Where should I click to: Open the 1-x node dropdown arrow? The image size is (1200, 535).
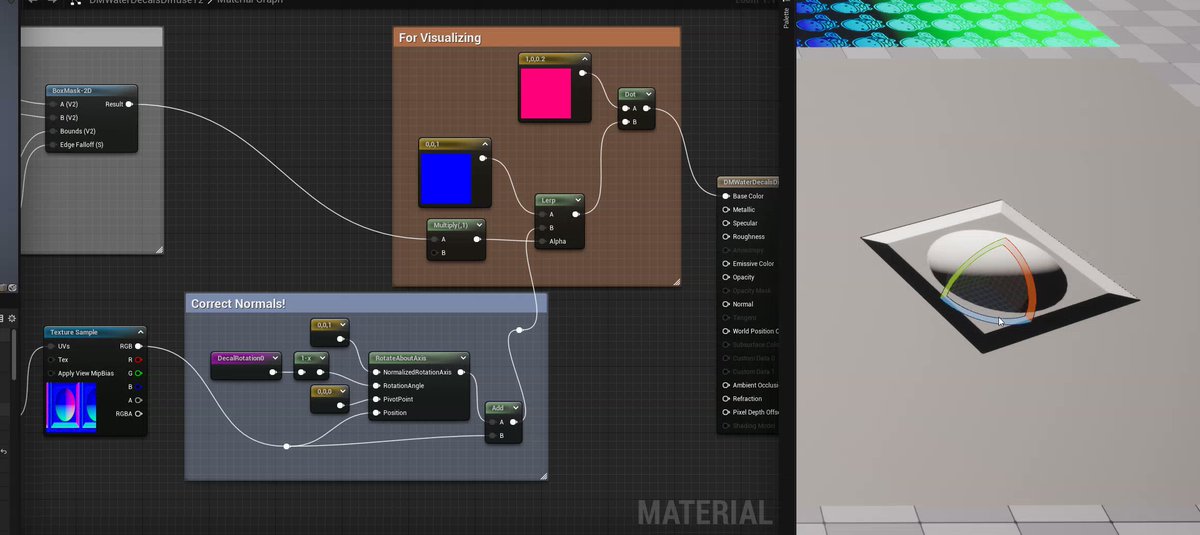(x=320, y=358)
